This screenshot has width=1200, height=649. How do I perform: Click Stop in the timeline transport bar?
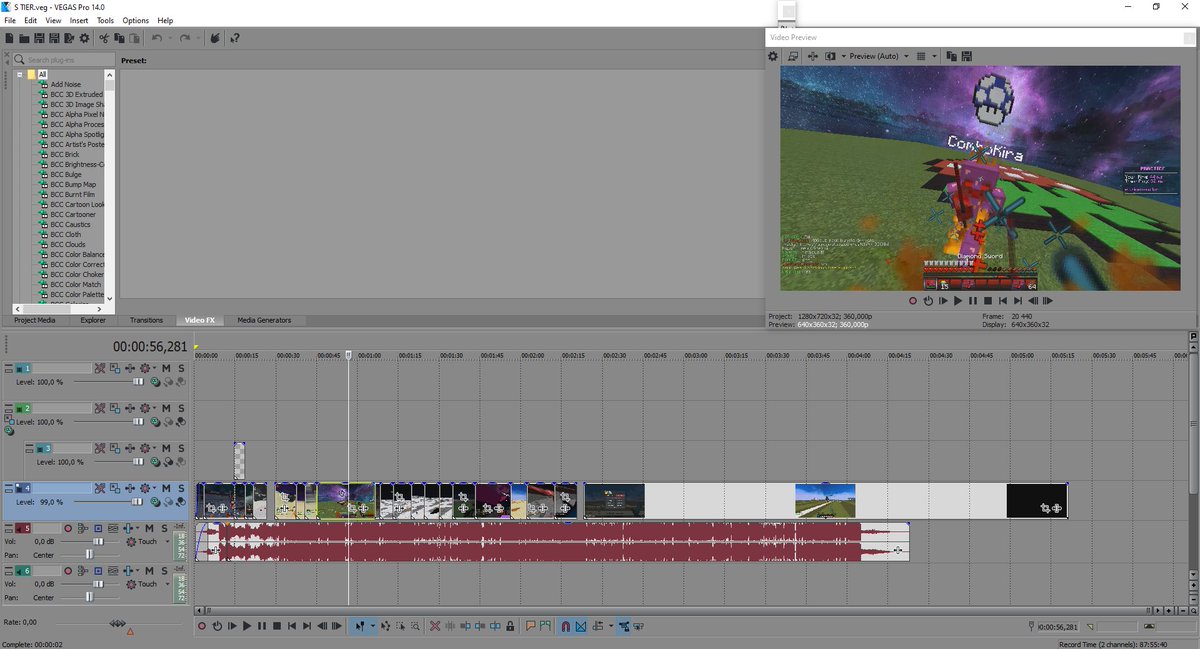[277, 626]
